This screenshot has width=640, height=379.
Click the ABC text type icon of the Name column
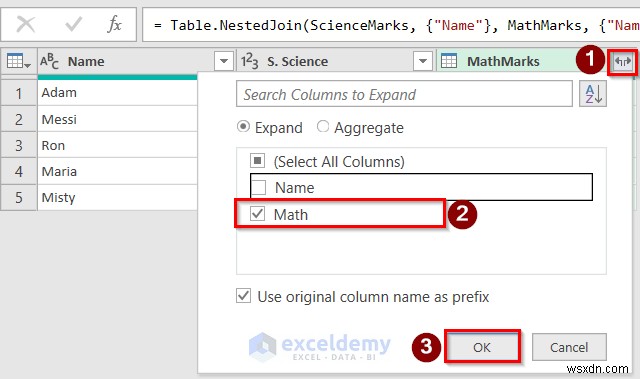pos(49,62)
